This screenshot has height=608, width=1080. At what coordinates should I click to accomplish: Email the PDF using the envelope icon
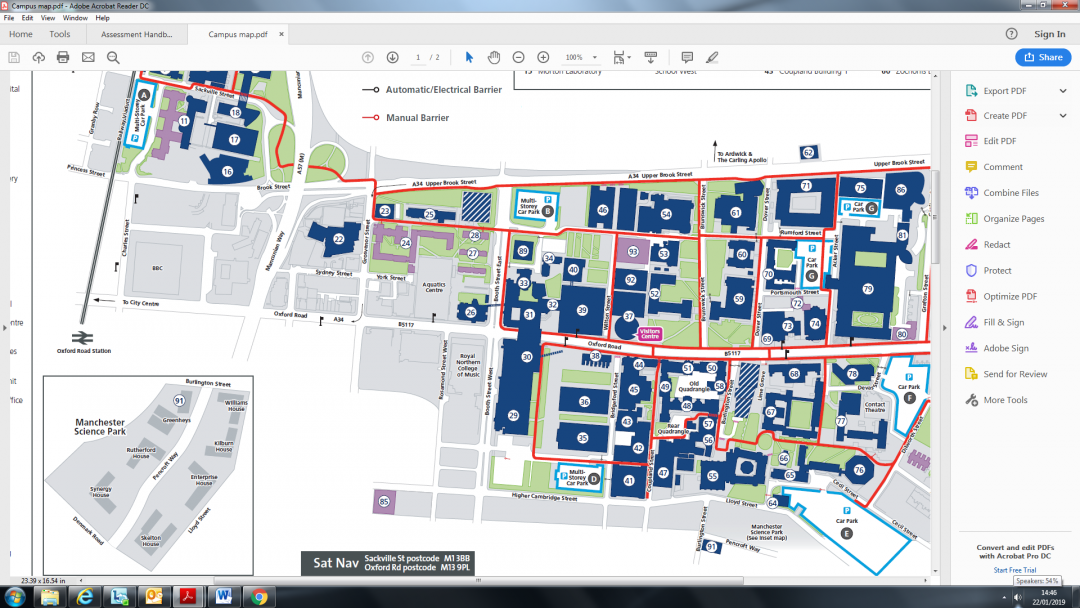88,57
